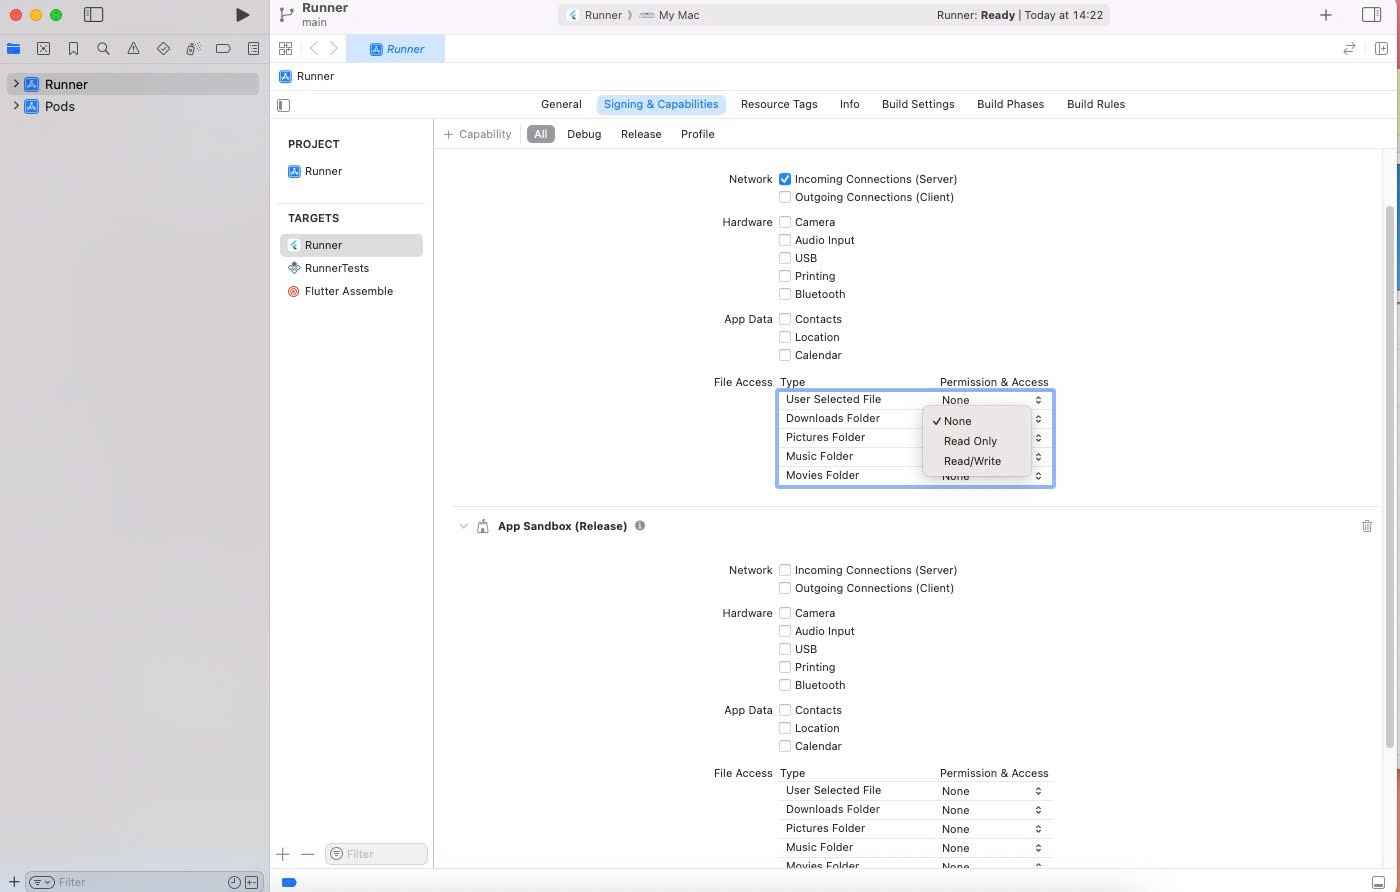Add new file with navigator plus button
This screenshot has height=892, width=1400.
14,882
